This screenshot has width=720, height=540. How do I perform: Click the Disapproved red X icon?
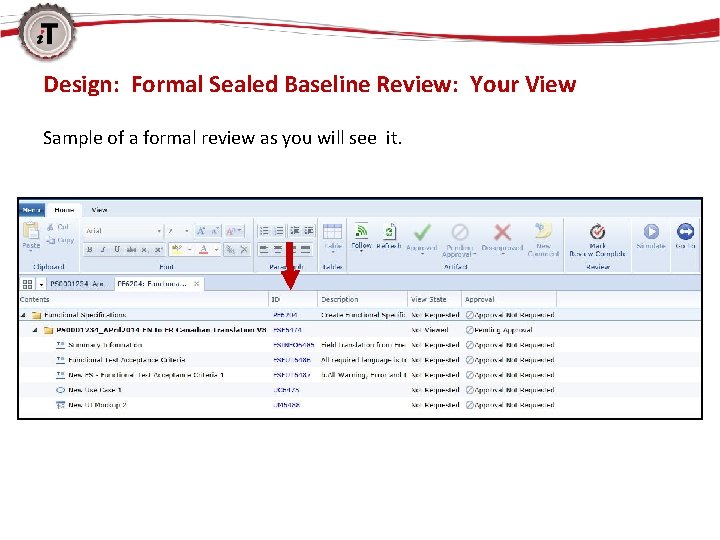click(x=502, y=232)
